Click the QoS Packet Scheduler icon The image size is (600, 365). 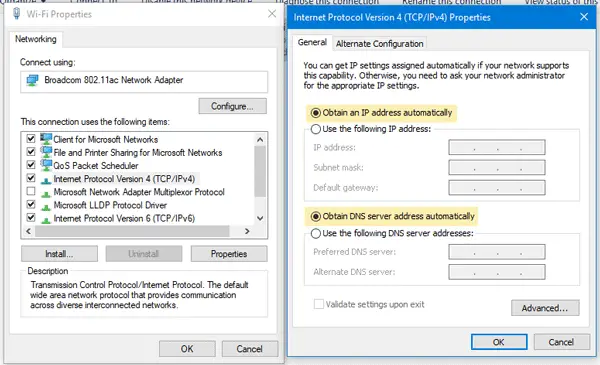[x=46, y=165]
